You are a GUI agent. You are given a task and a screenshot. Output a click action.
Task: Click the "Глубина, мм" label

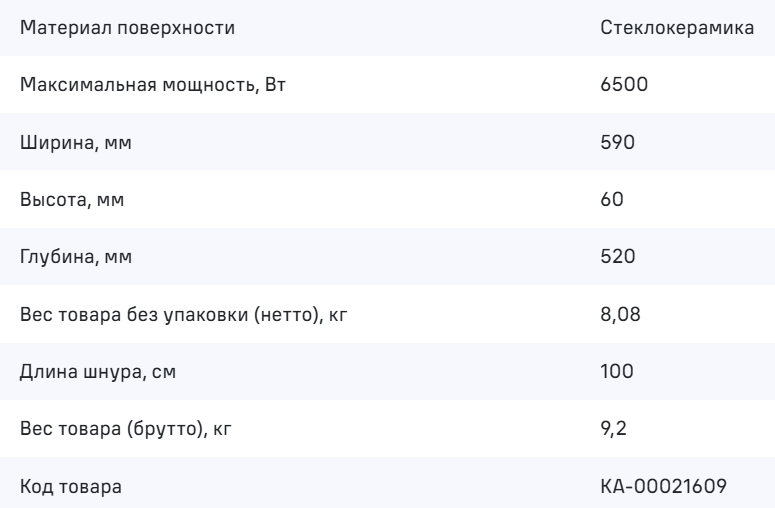tap(76, 258)
